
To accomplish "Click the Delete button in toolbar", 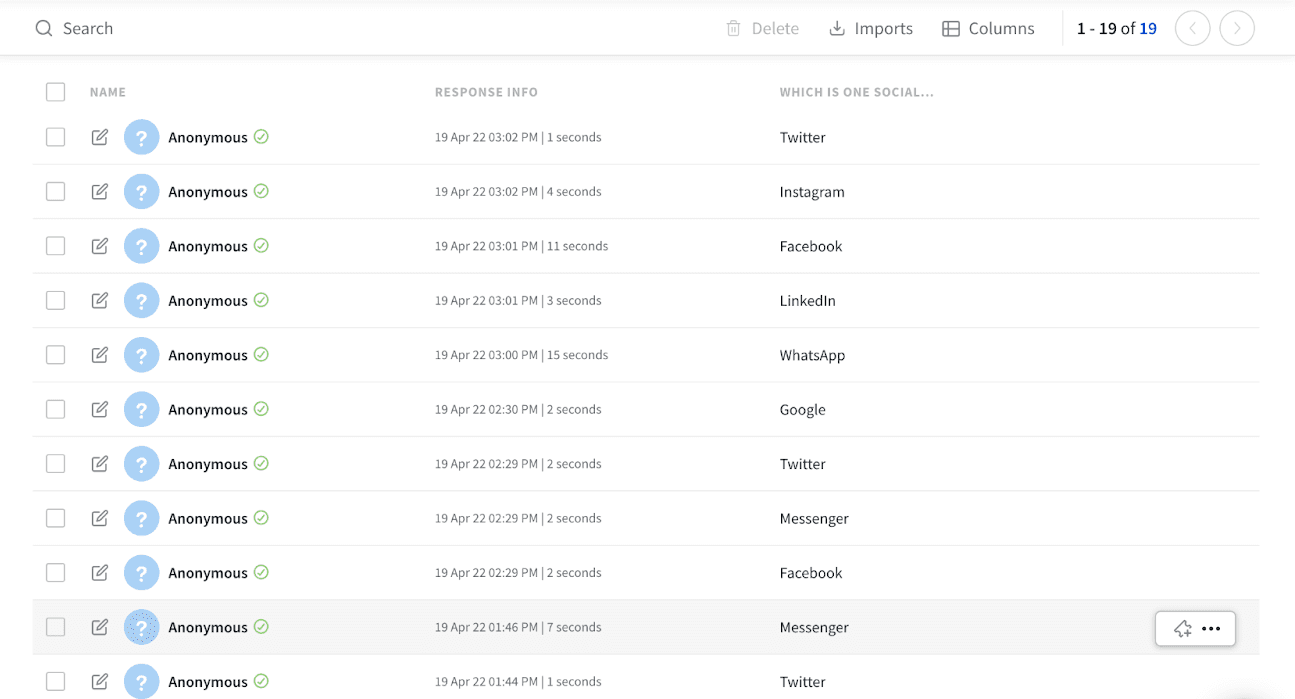I will click(762, 28).
